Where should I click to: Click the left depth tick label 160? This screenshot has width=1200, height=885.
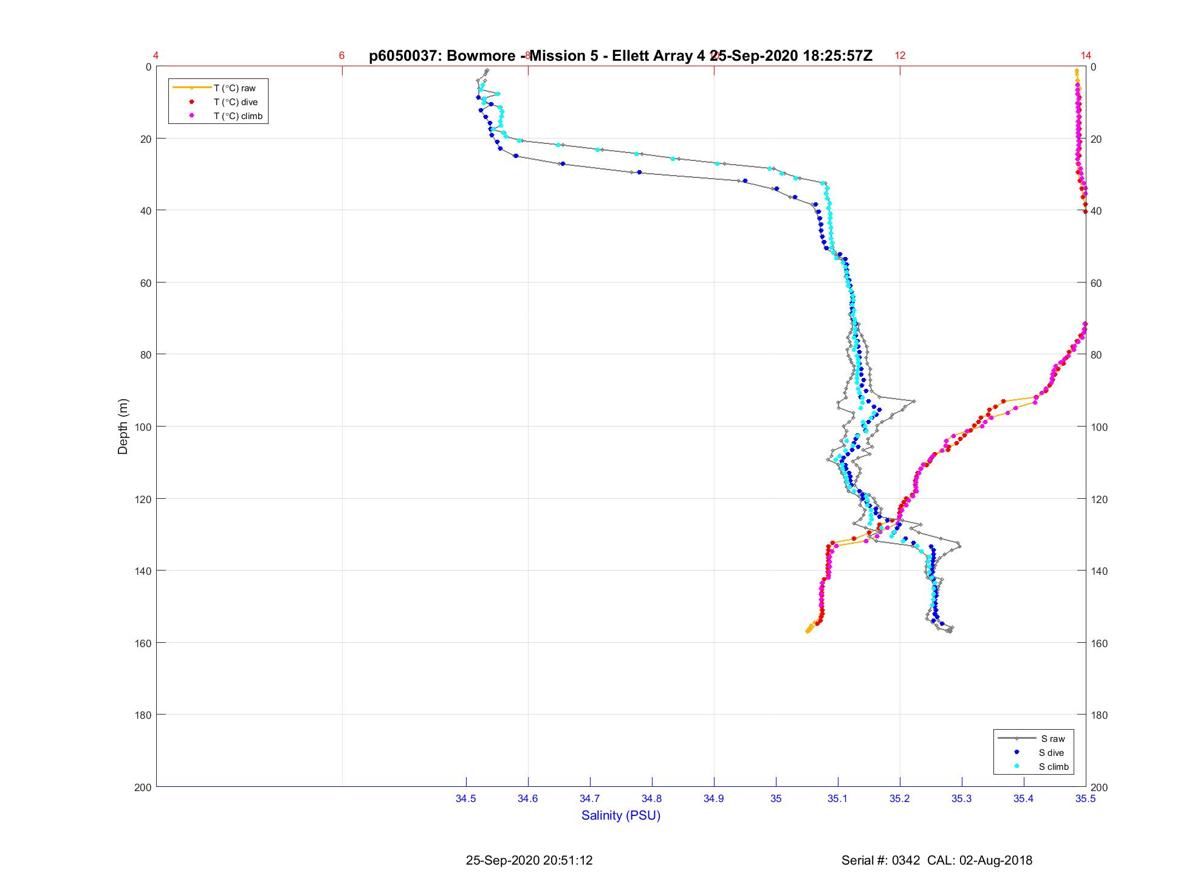(x=142, y=643)
